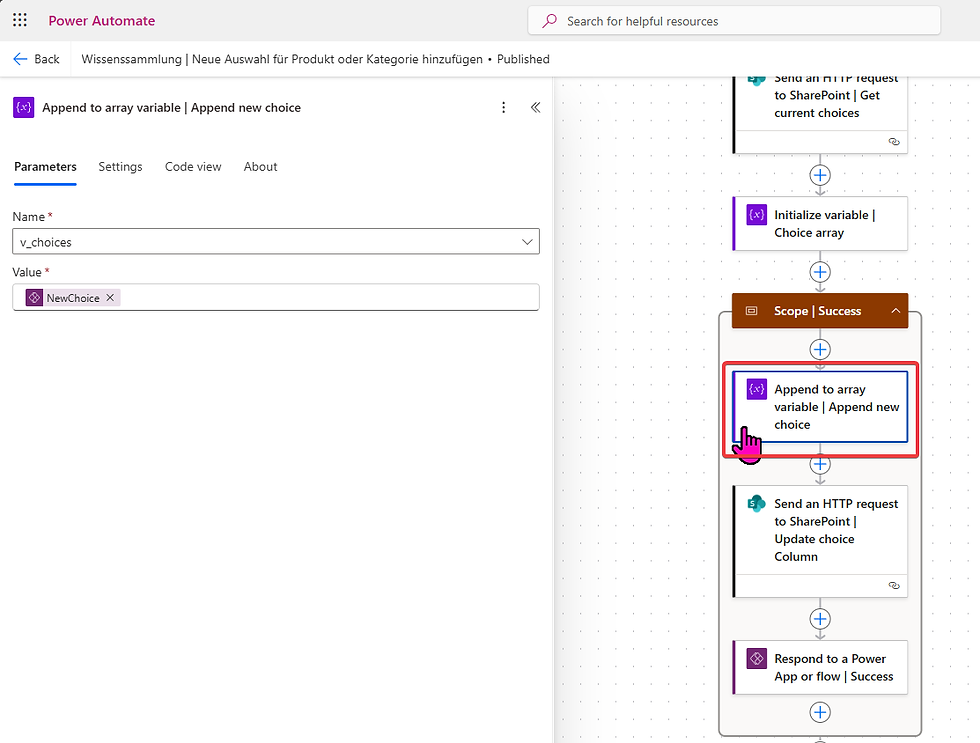
Task: Click the connection link icon on Update choice Column
Action: coord(894,586)
